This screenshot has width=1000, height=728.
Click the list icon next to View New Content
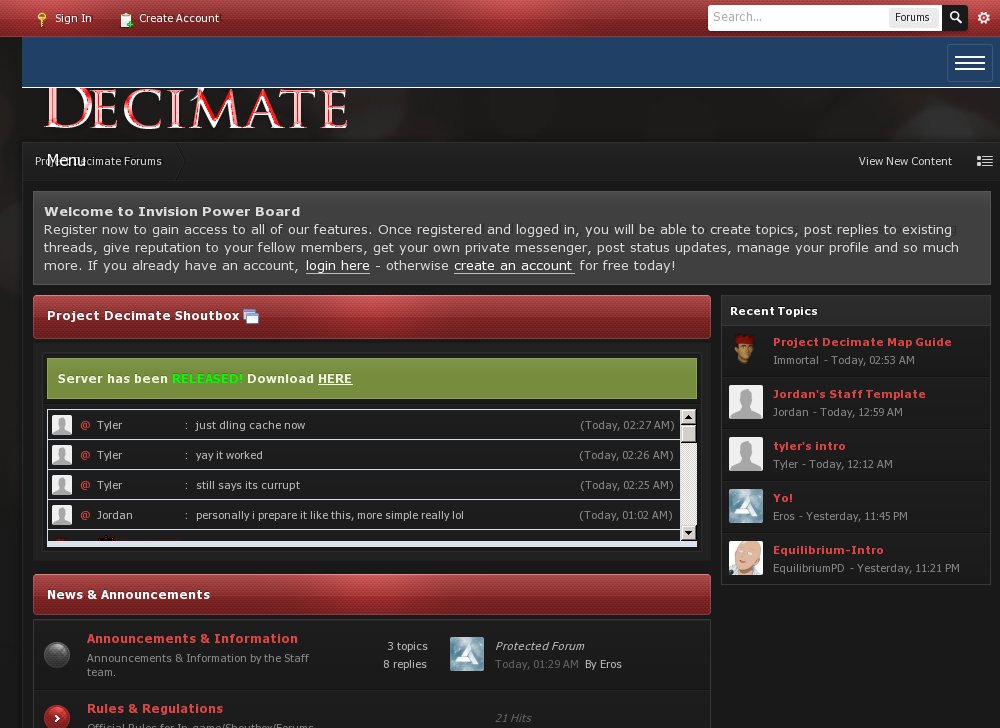click(x=985, y=161)
